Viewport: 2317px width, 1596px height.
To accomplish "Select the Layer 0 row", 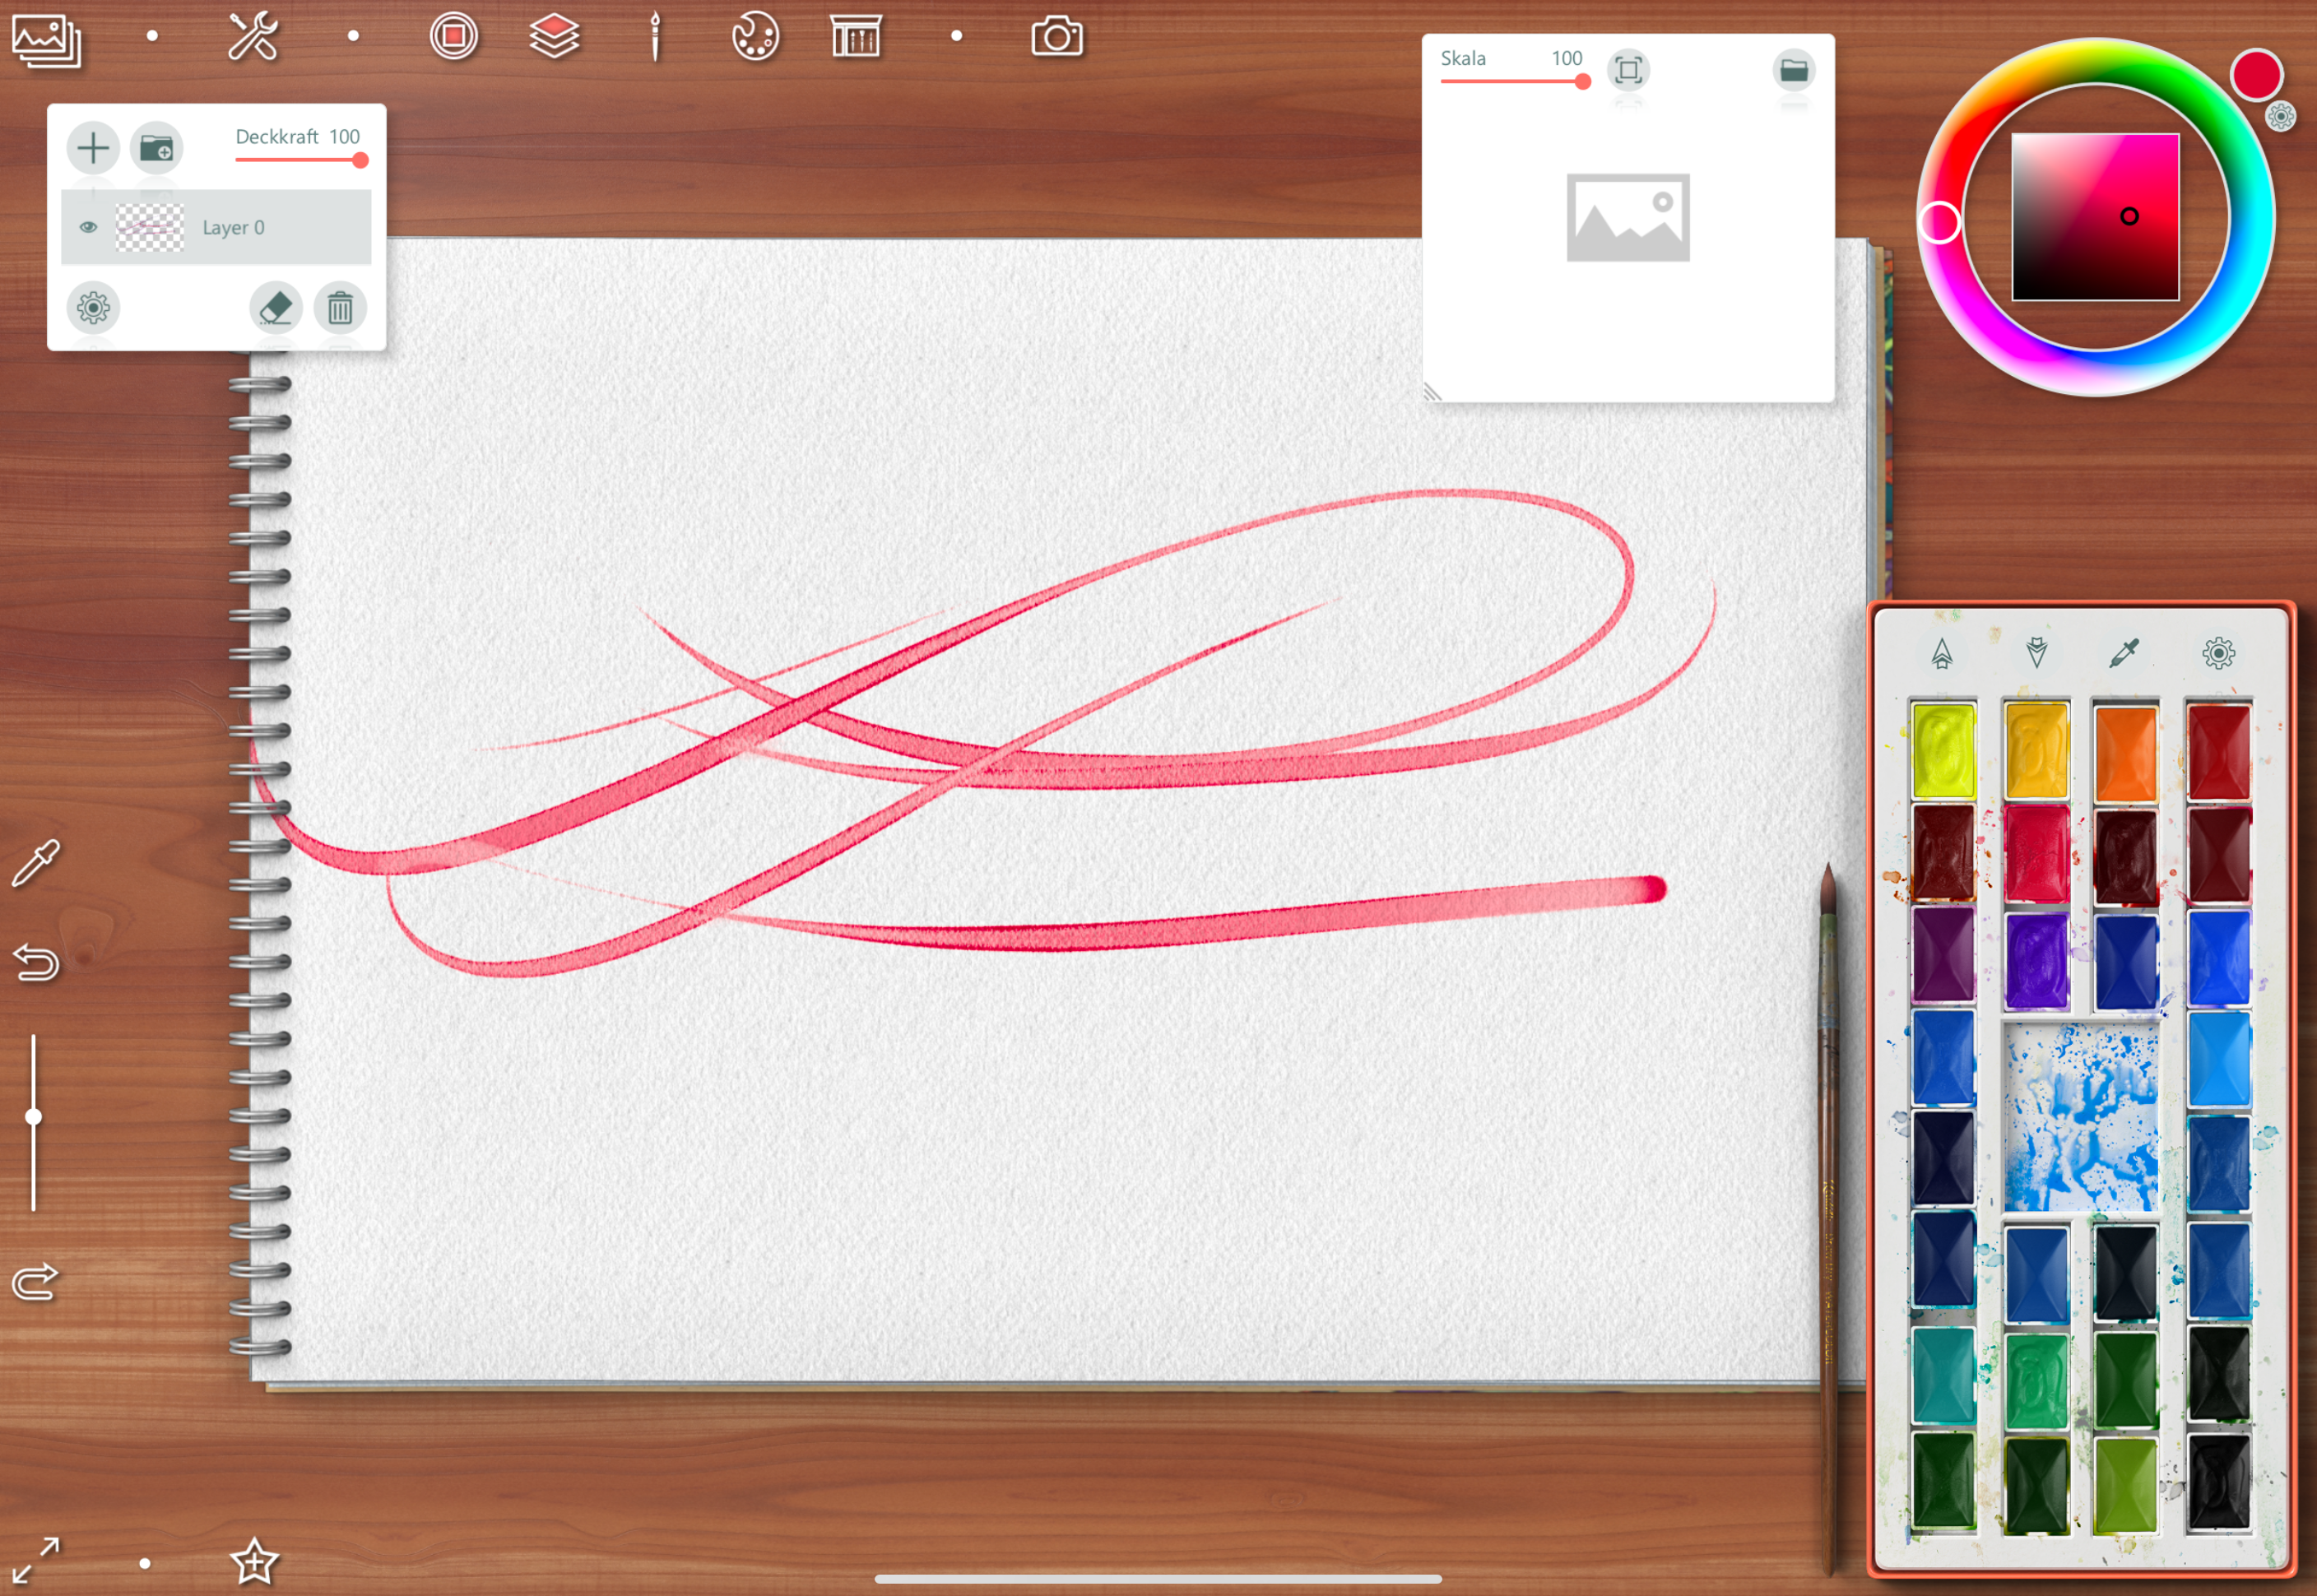I will click(216, 227).
